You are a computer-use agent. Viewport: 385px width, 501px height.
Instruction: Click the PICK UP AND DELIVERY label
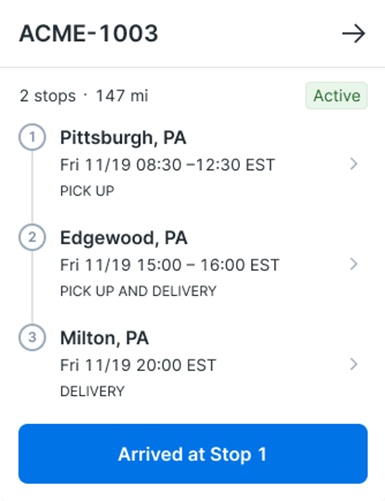[138, 291]
